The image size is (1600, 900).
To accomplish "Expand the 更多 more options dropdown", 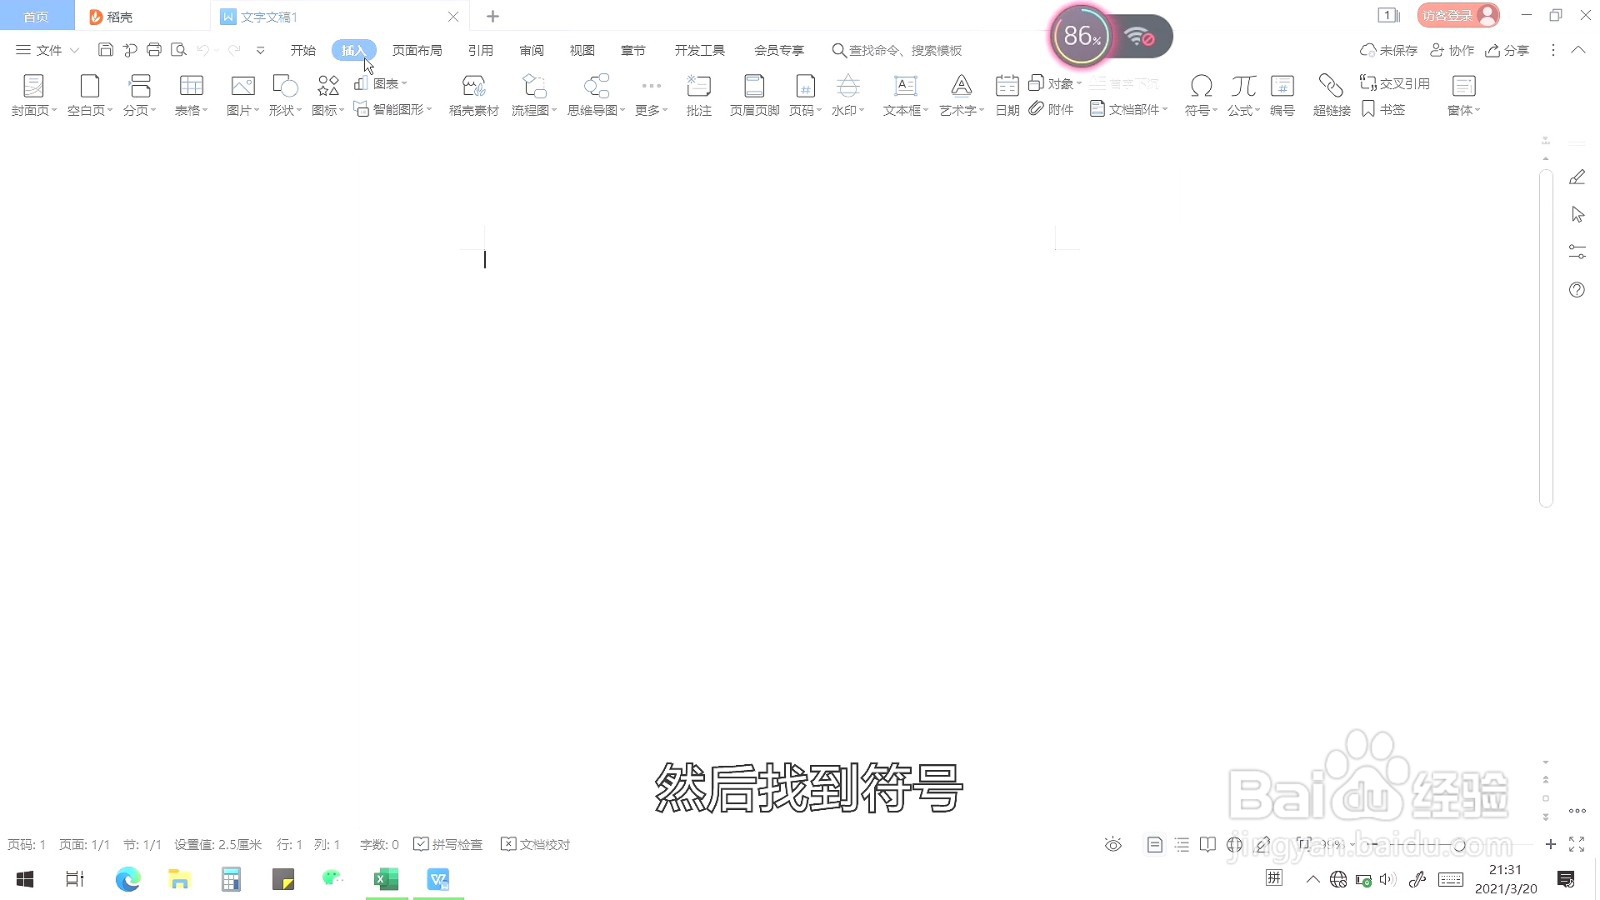I will (x=665, y=110).
